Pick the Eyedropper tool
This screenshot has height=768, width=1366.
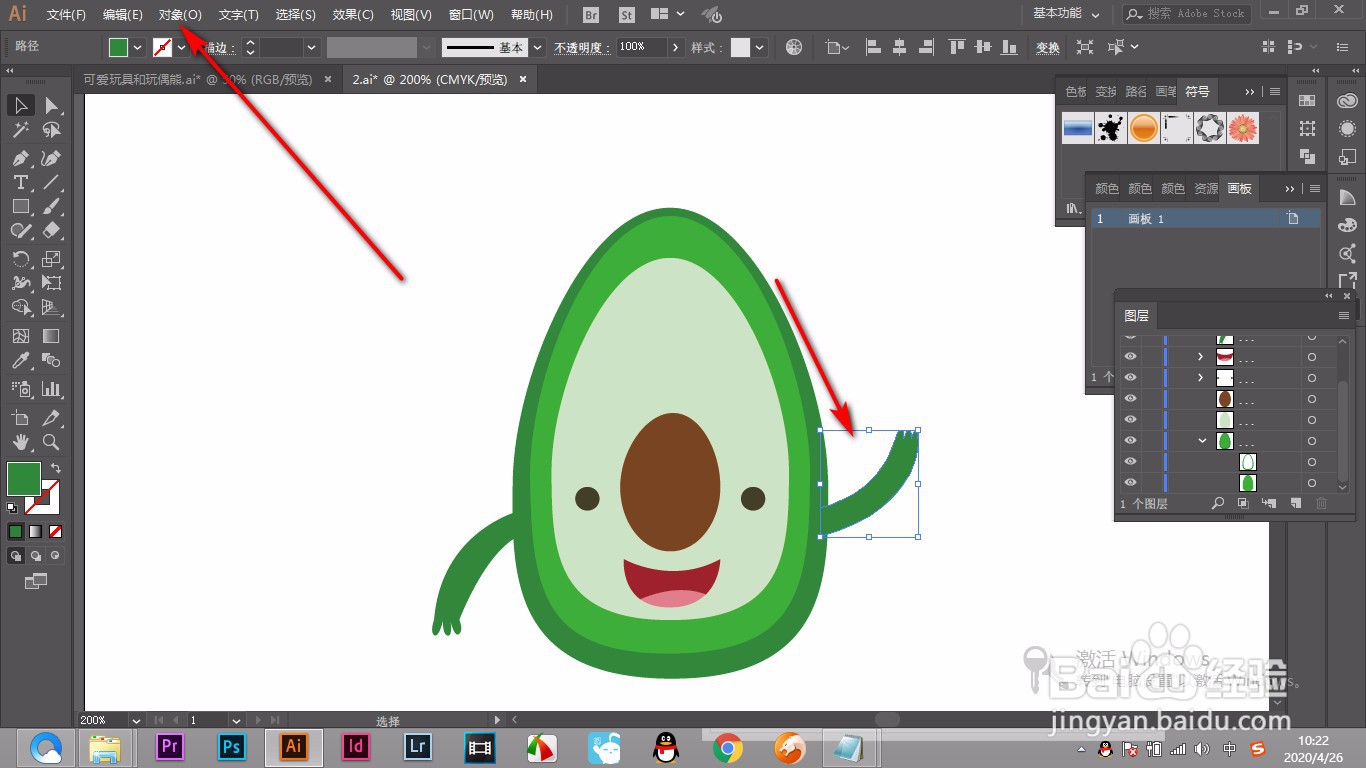[x=20, y=361]
